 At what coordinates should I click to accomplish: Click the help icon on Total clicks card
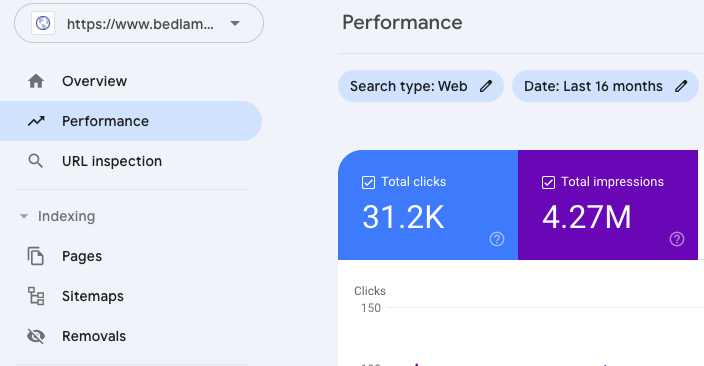[x=497, y=239]
